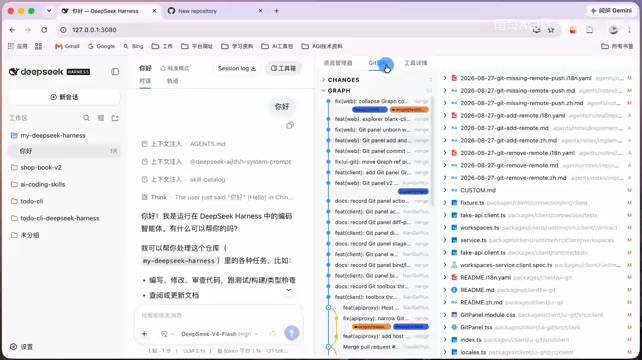Open the README.zh.md file row

pos(538,302)
